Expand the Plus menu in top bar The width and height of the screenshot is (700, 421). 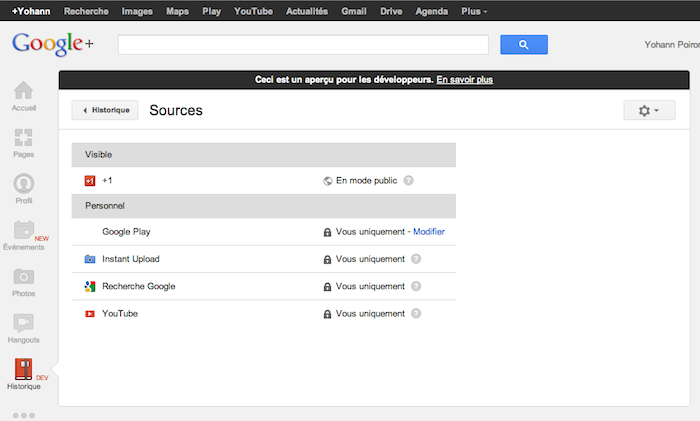(474, 11)
